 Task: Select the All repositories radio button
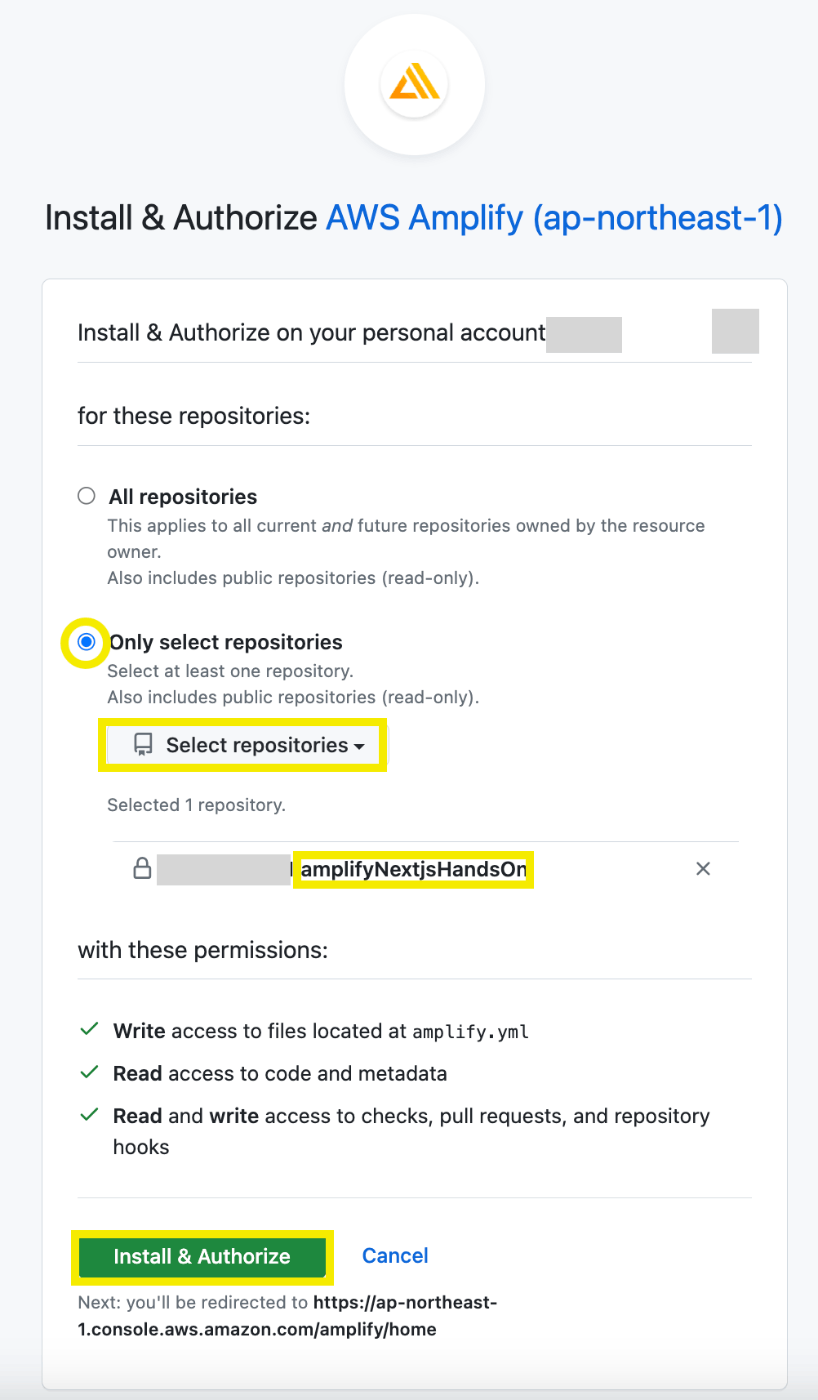click(x=87, y=496)
